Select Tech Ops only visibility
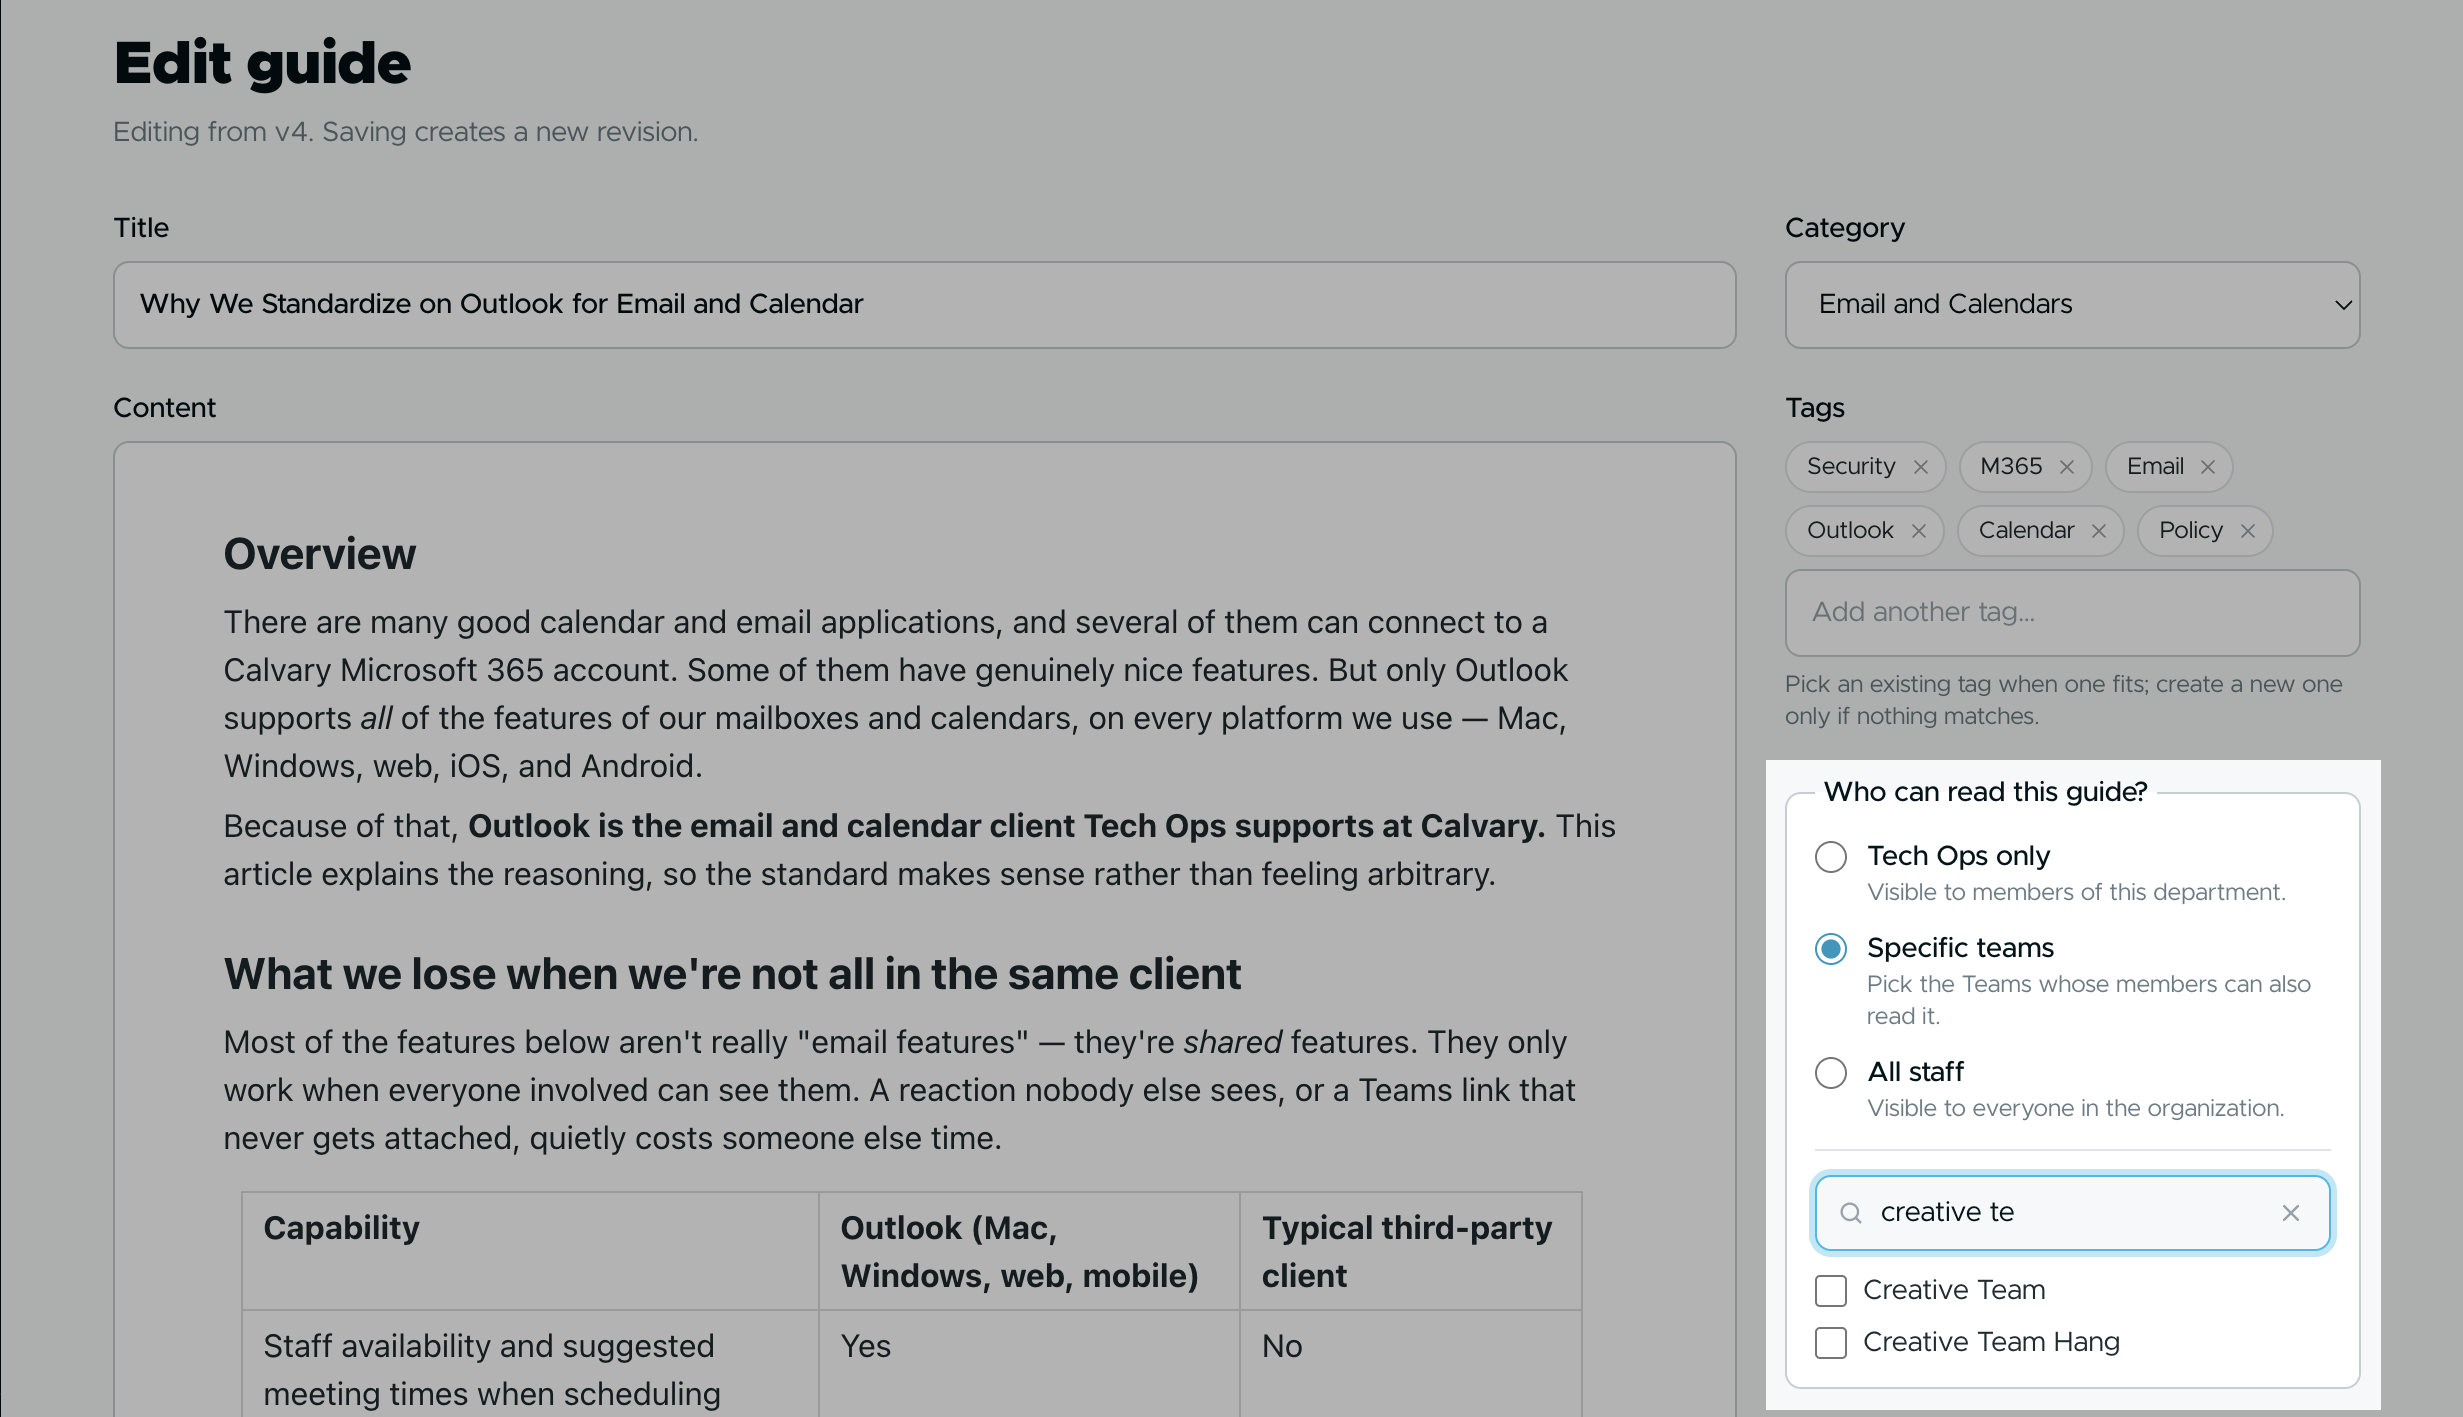Image resolution: width=2463 pixels, height=1417 pixels. click(1831, 856)
